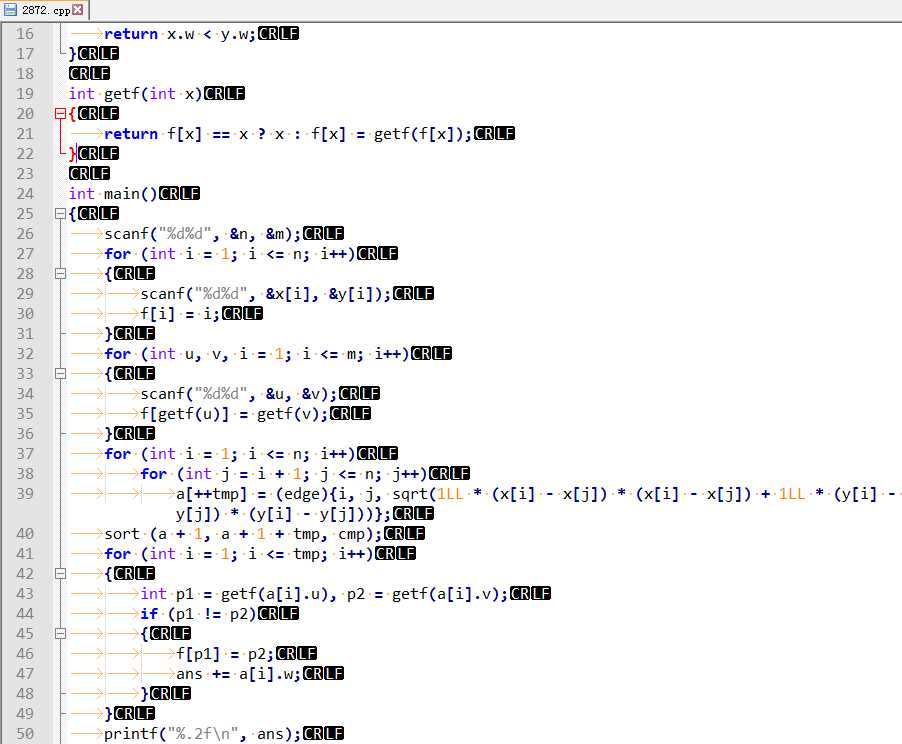
Task: Click 'int p1 = getf(a[i].u)' on line 43
Action: 239,594
